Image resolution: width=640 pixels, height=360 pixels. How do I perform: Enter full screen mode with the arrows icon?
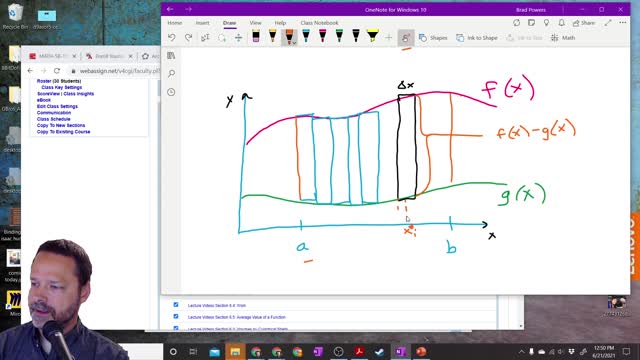point(608,23)
